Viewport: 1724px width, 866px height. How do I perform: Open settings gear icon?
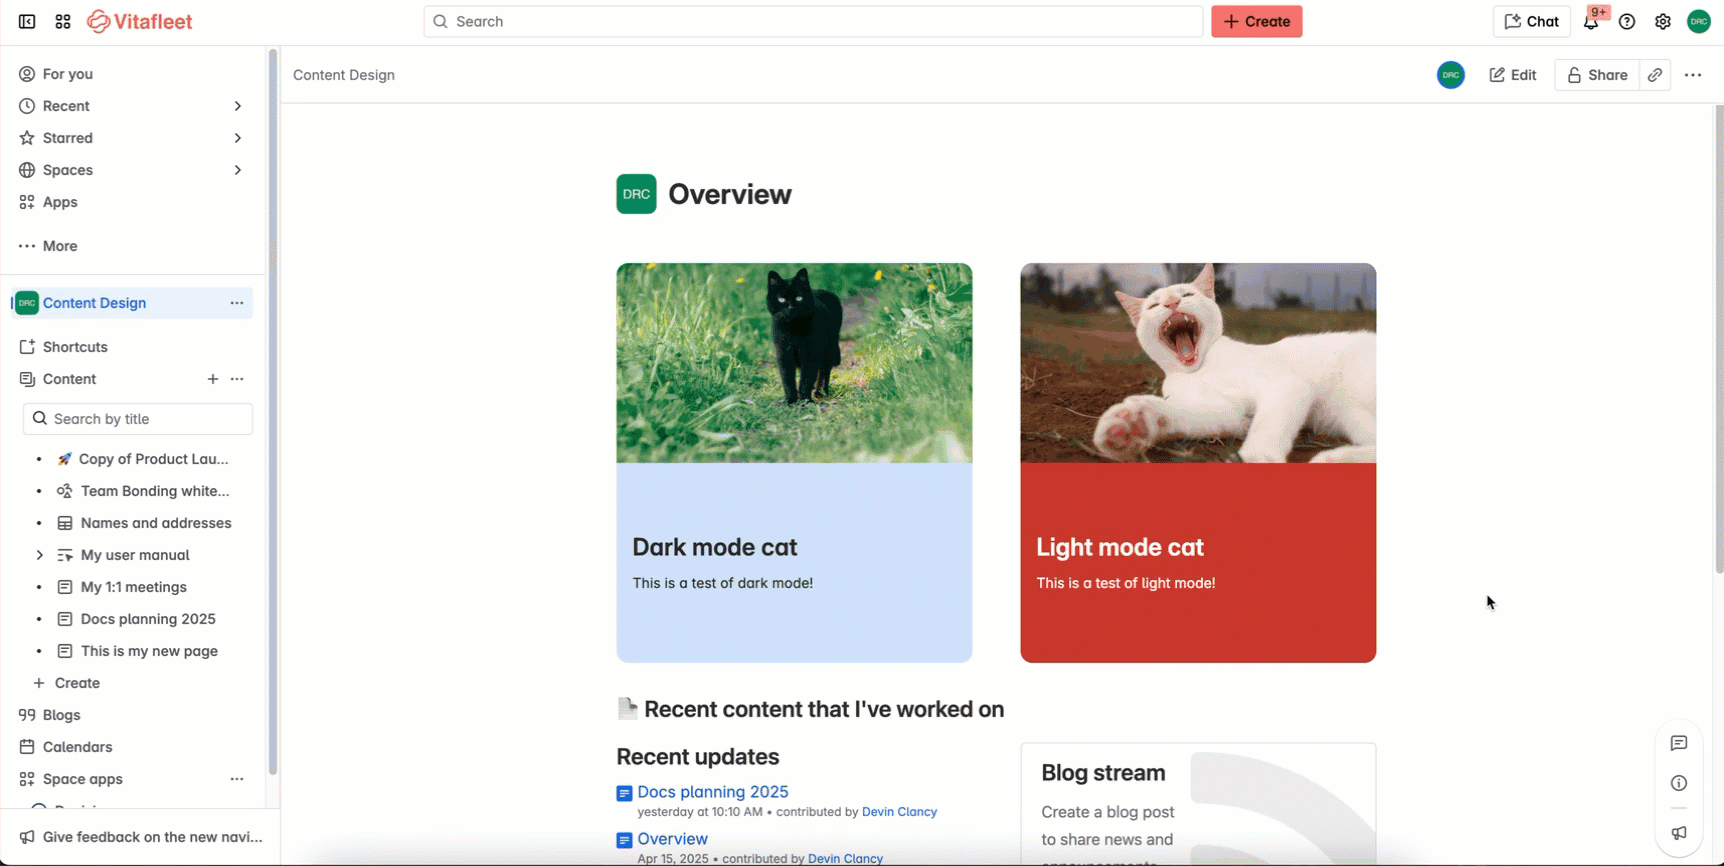(x=1663, y=21)
